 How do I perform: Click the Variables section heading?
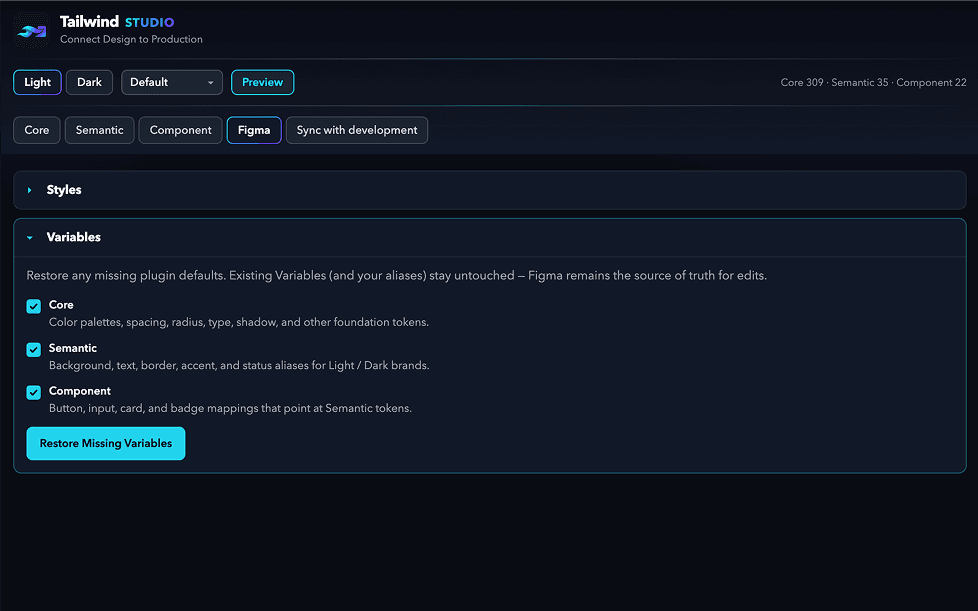tap(74, 238)
